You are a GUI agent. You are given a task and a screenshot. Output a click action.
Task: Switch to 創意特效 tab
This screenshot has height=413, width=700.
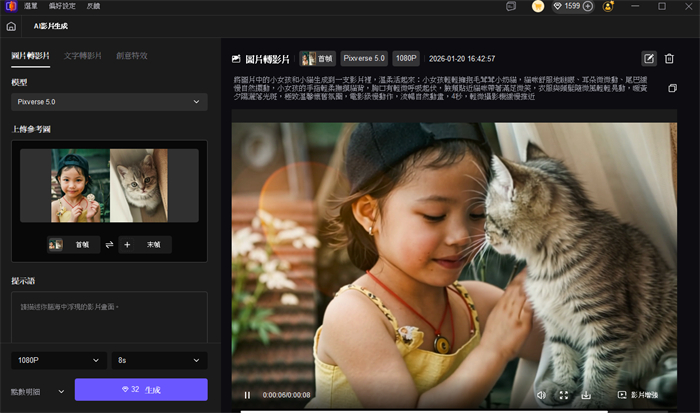[132, 56]
